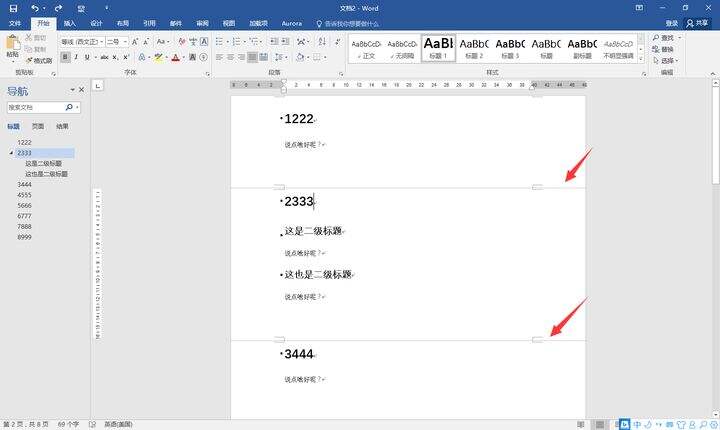Screen dimensions: 720x430
Task: Toggle Bold formatting button
Action: pyautogui.click(x=65, y=57)
